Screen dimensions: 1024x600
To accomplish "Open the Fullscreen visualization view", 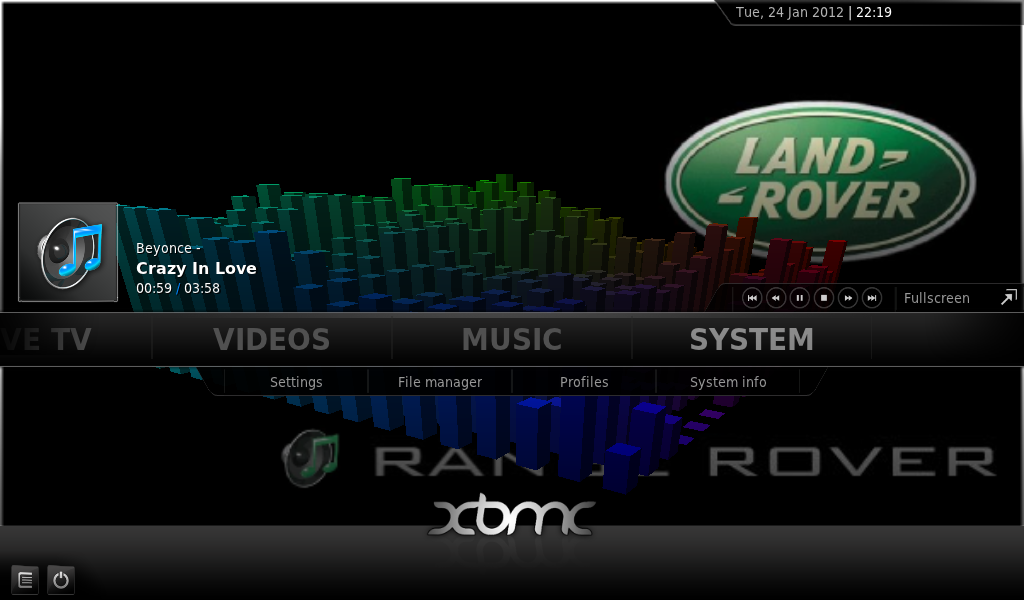I will (x=936, y=298).
